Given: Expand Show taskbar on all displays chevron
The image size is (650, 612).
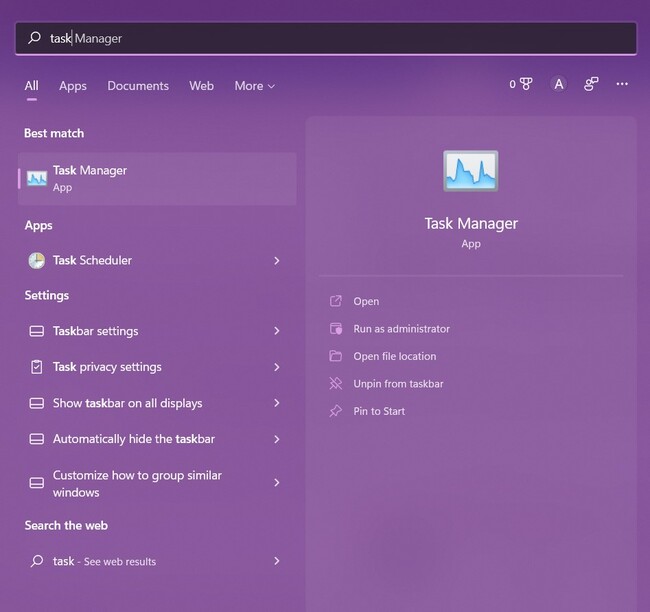Looking at the screenshot, I should (276, 403).
